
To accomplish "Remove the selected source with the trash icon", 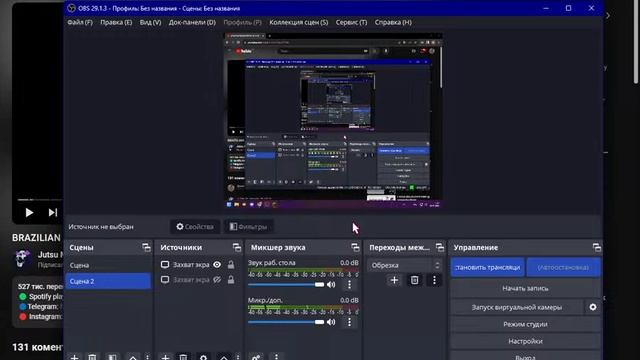I will click(x=183, y=357).
